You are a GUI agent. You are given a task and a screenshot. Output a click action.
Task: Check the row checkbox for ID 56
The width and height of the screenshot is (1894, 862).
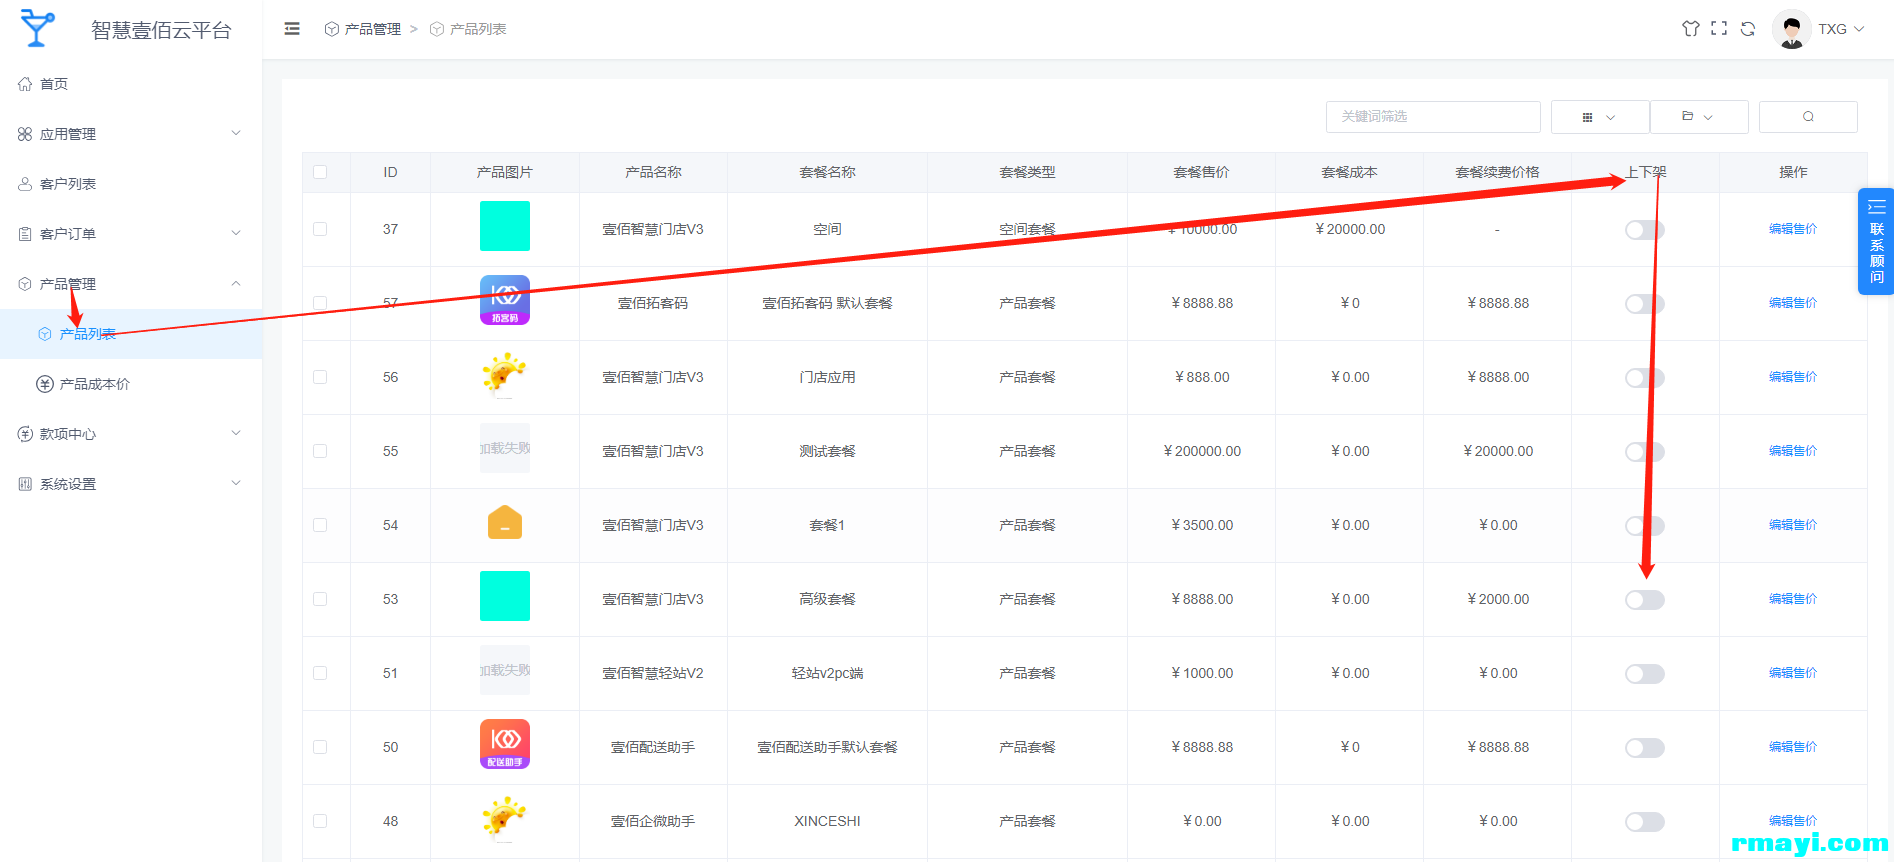(320, 377)
